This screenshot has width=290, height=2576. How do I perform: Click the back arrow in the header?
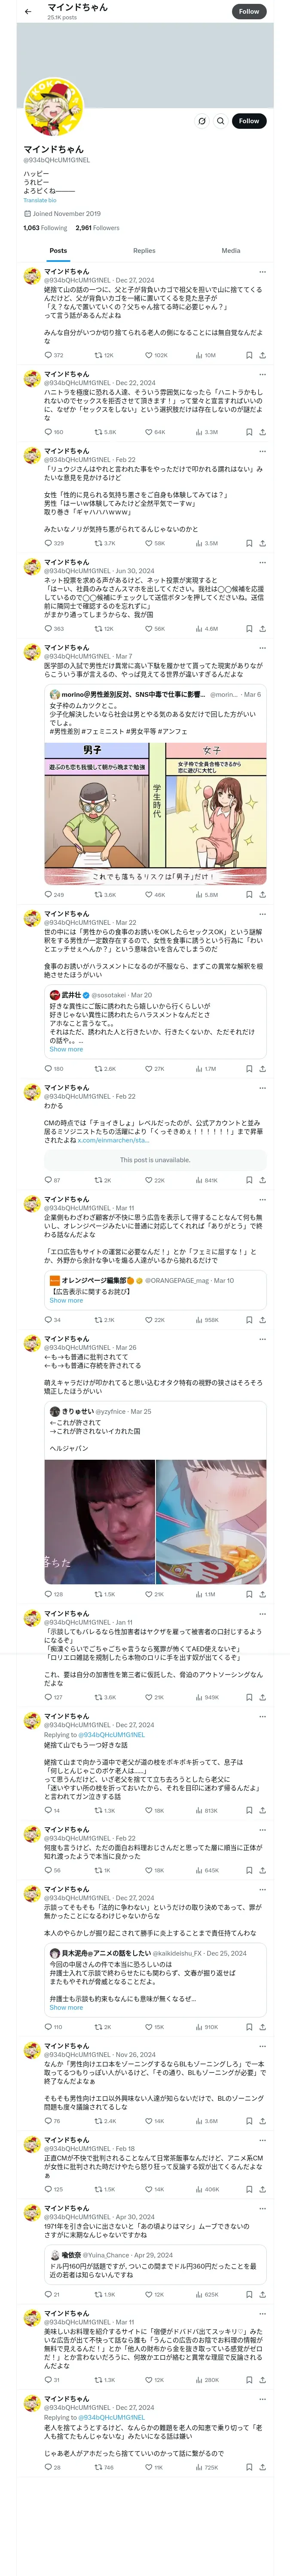(28, 12)
